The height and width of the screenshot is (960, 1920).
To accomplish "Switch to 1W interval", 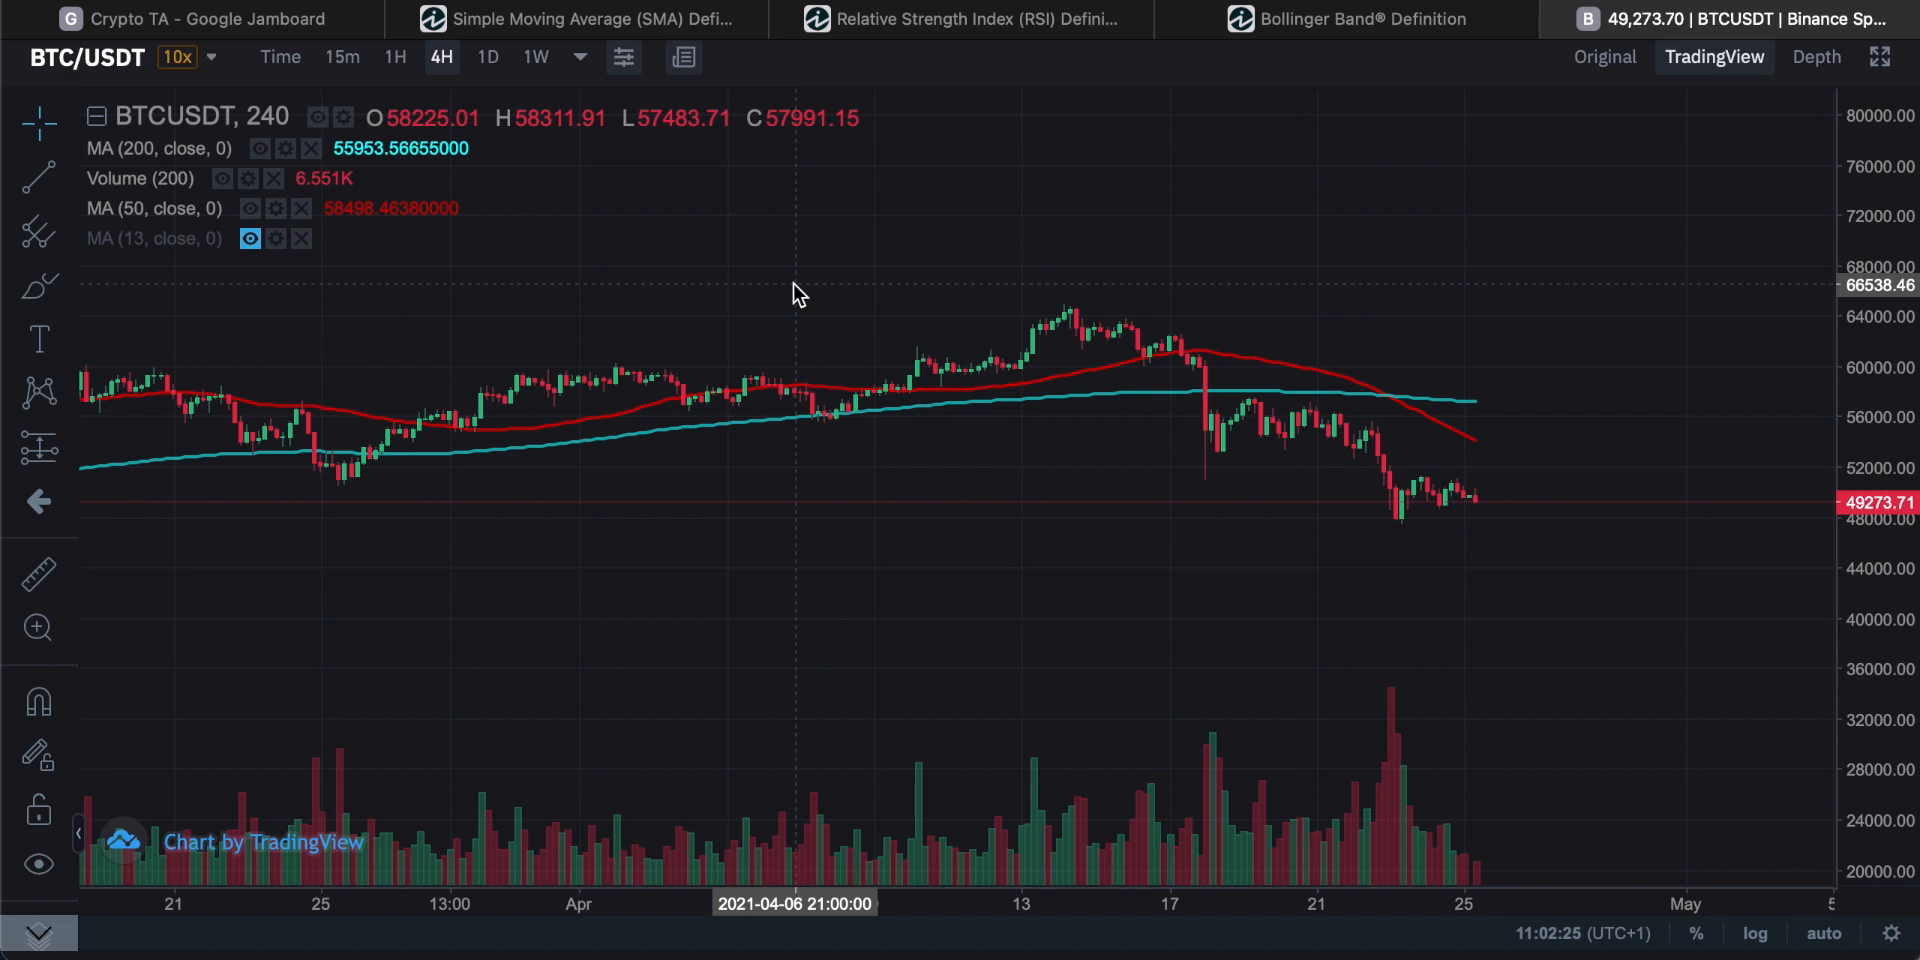I will pyautogui.click(x=536, y=57).
